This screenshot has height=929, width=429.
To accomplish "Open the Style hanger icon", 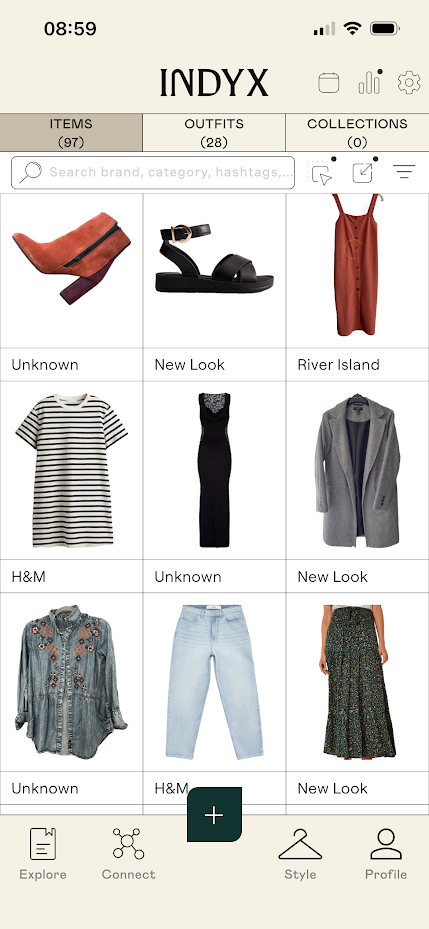I will point(300,854).
